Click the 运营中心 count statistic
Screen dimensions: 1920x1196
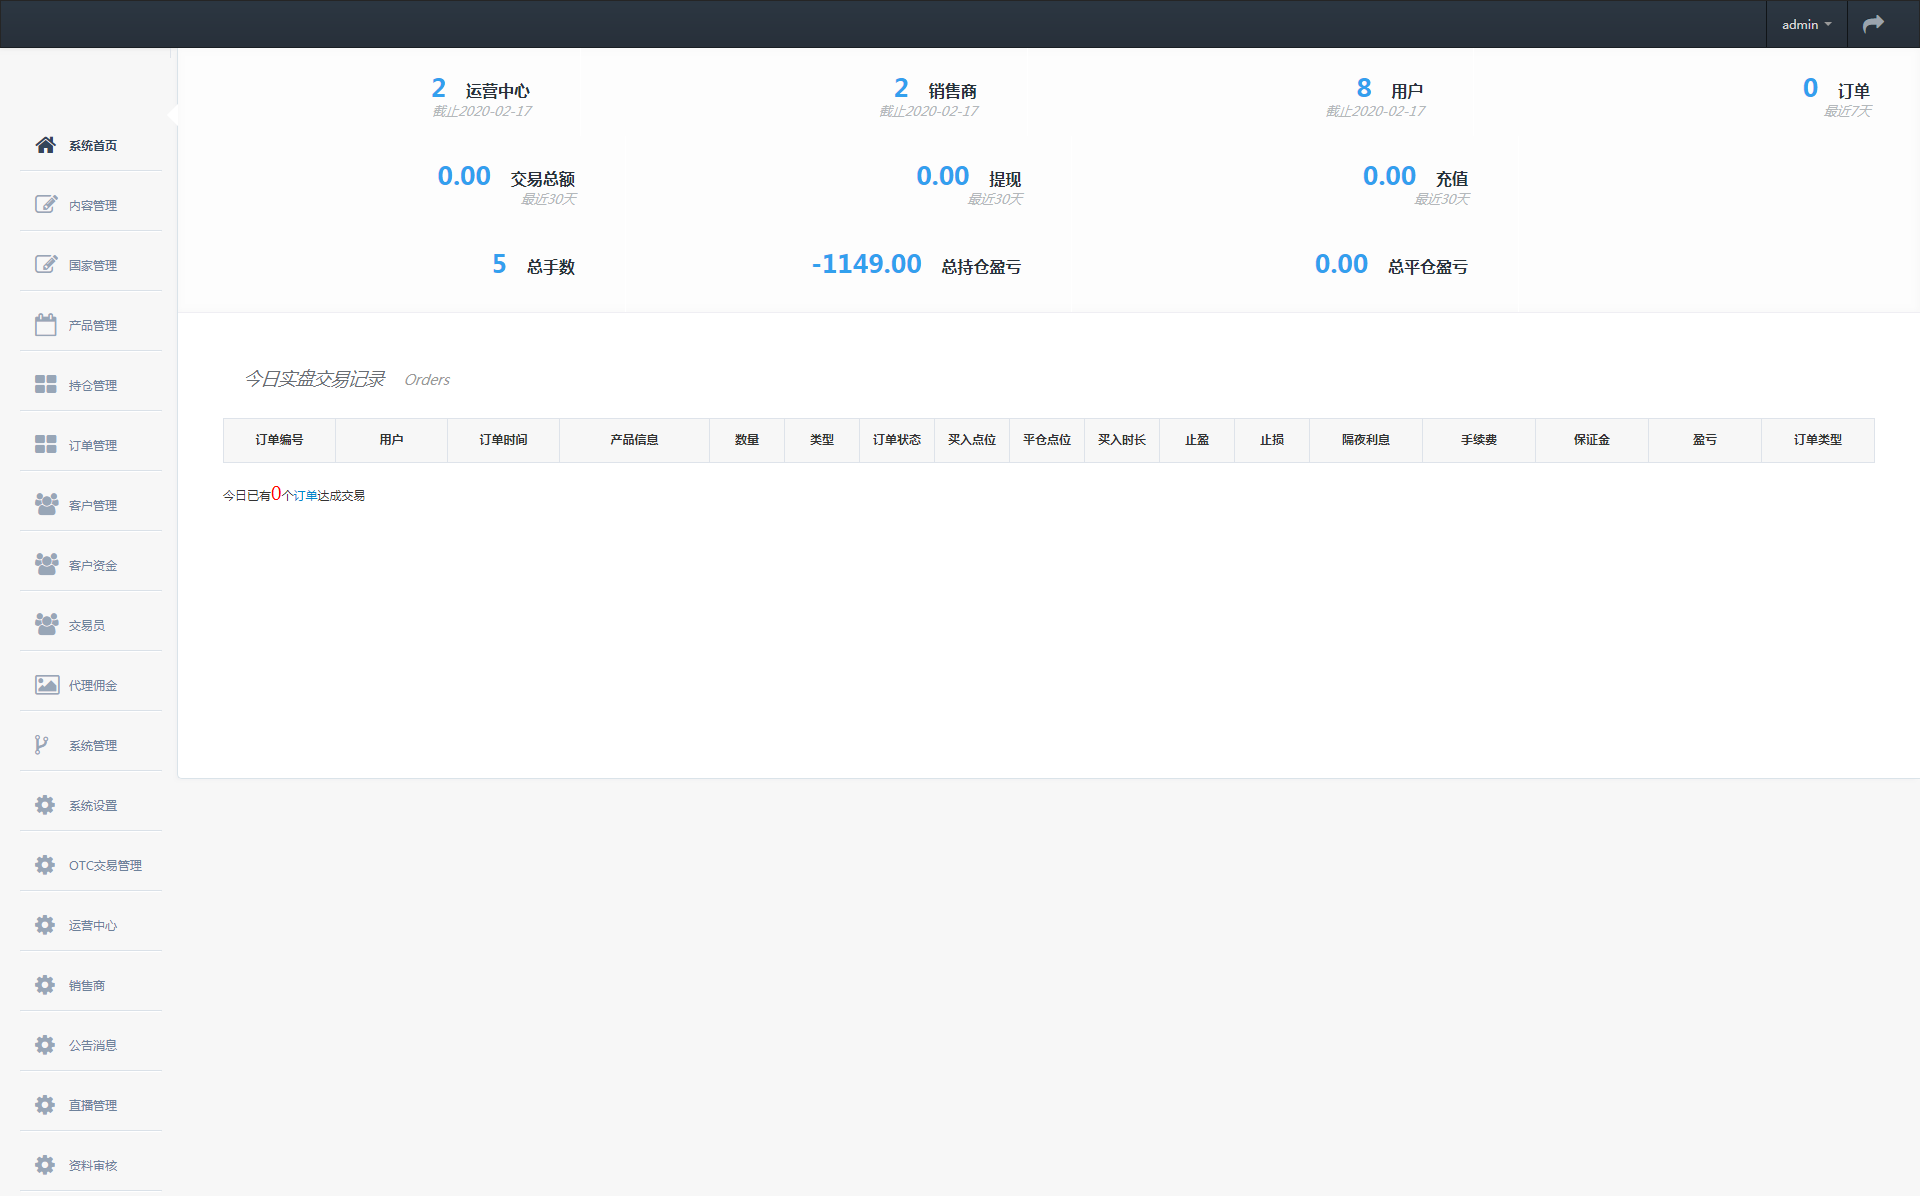tap(439, 89)
